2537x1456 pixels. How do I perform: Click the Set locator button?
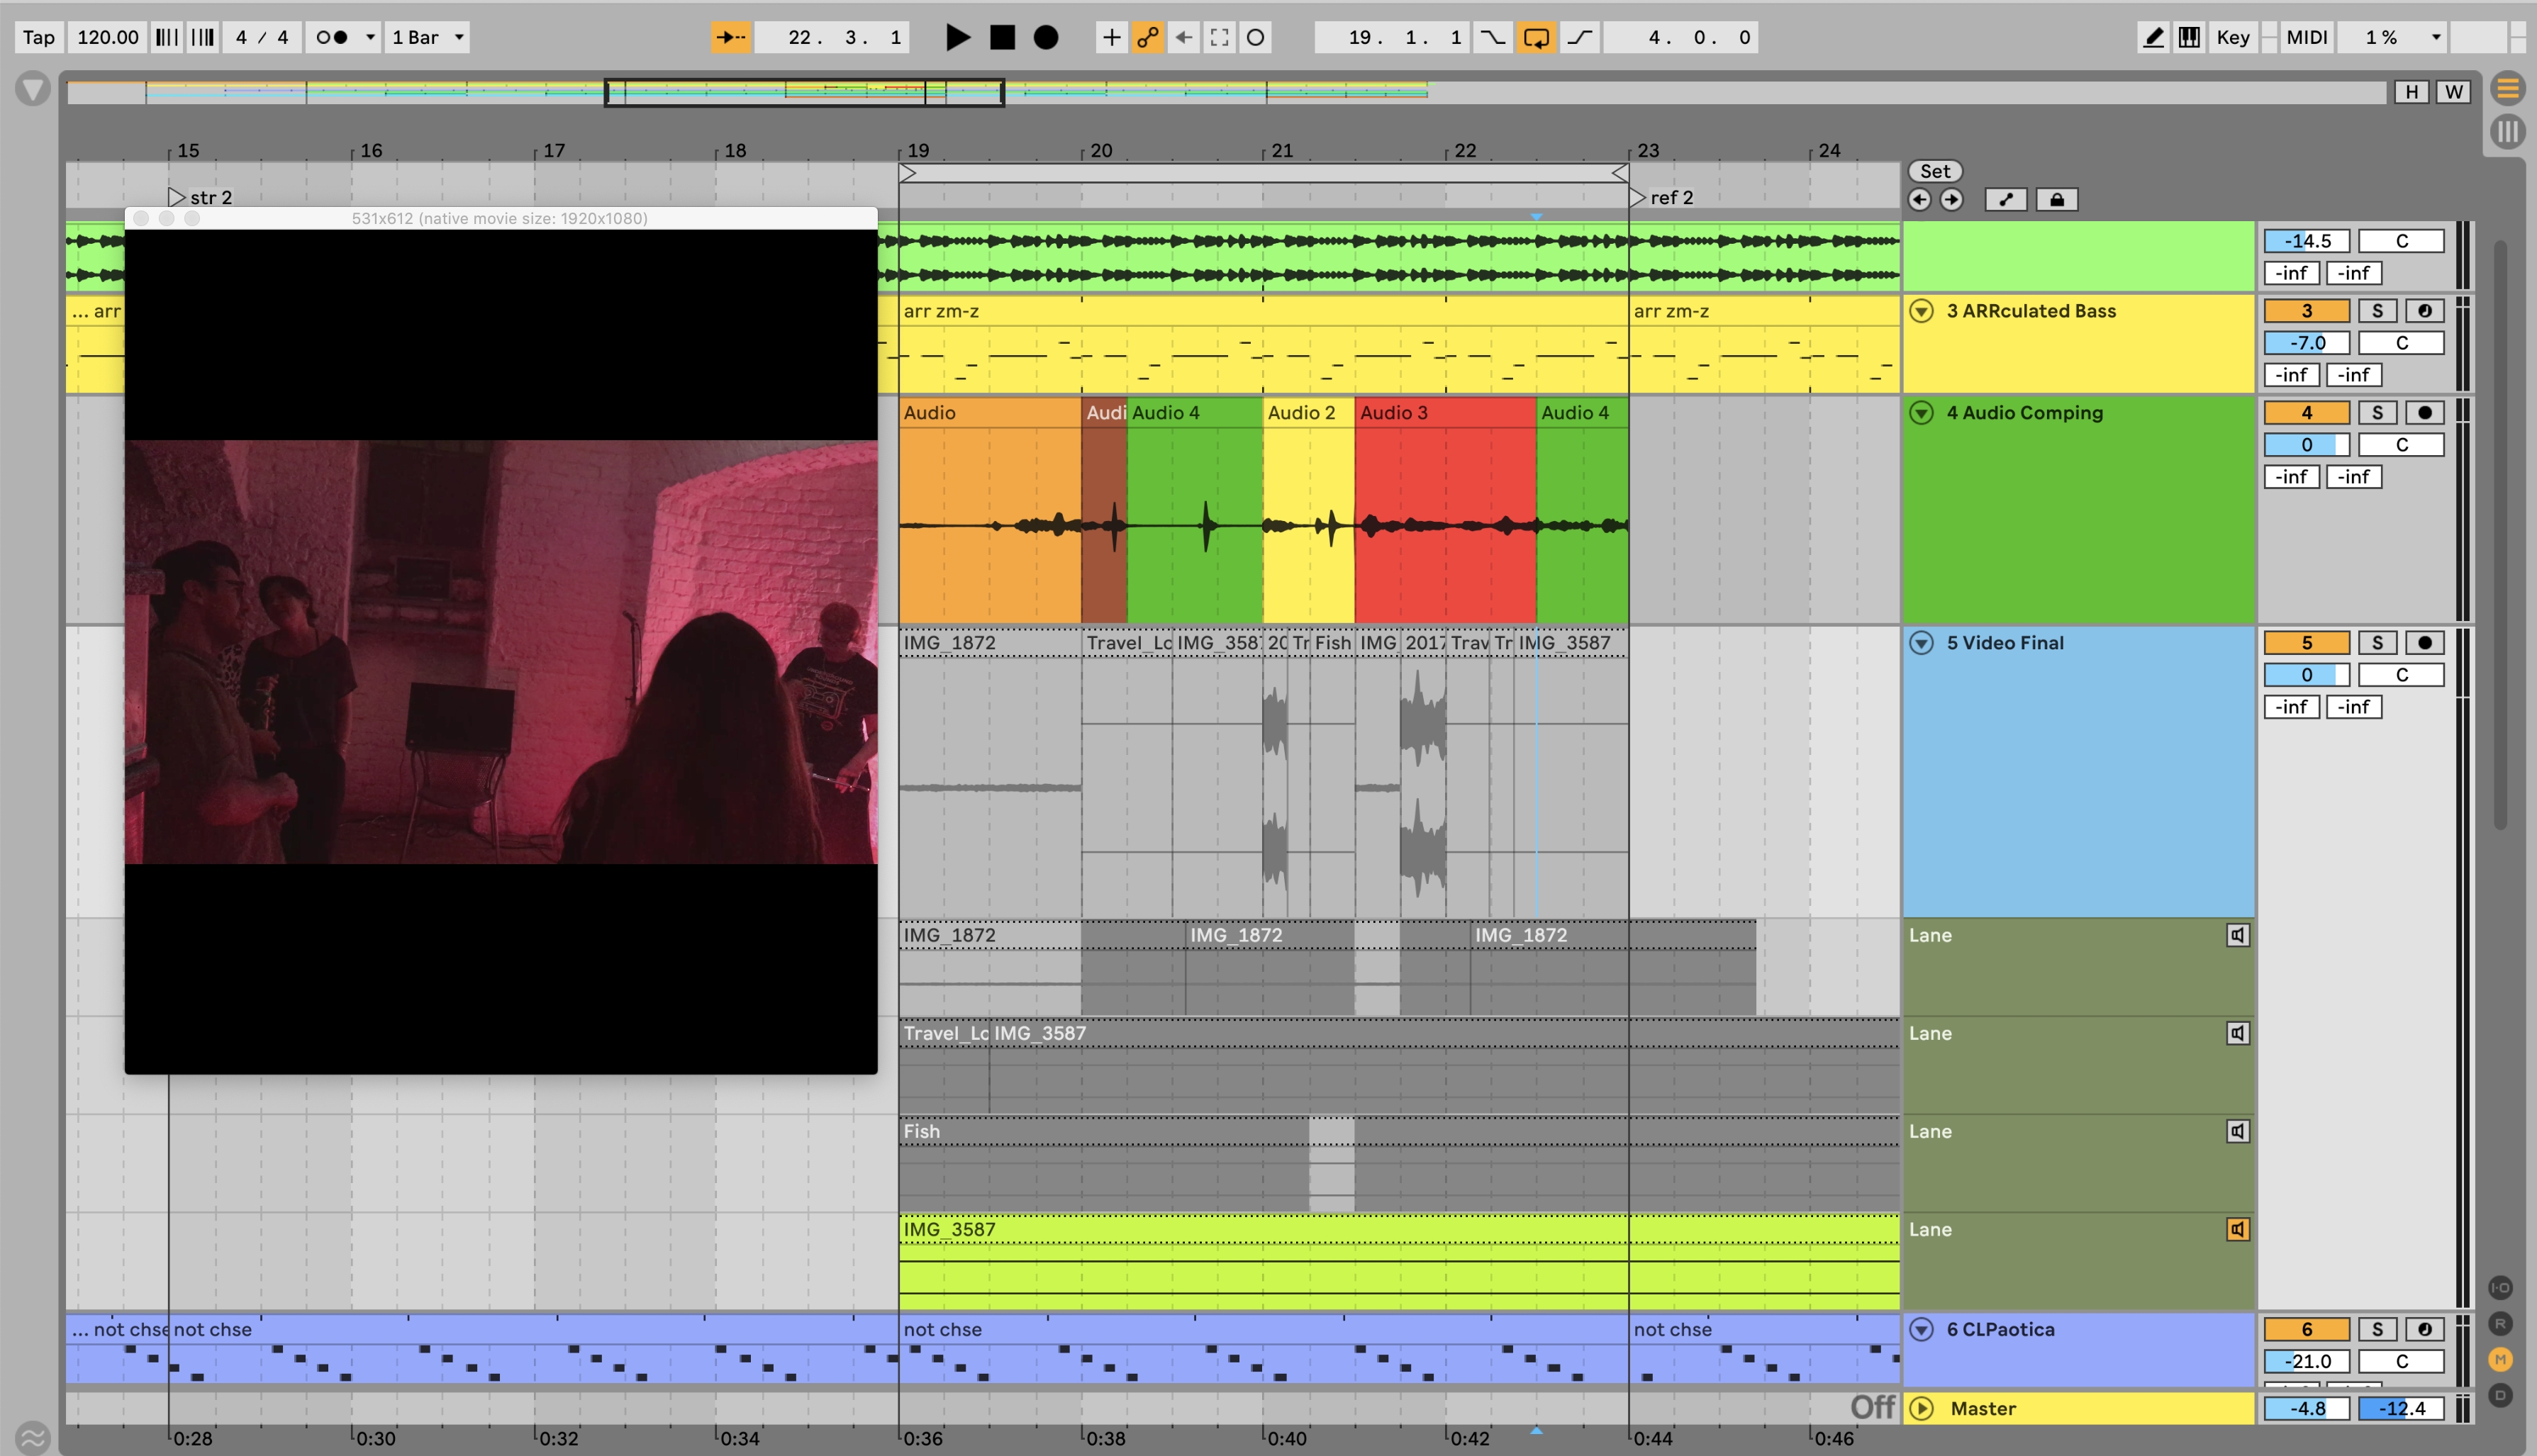1934,171
